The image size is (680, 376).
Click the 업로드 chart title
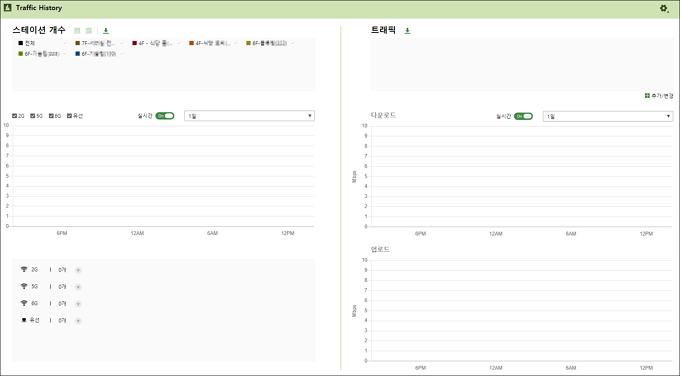point(380,249)
